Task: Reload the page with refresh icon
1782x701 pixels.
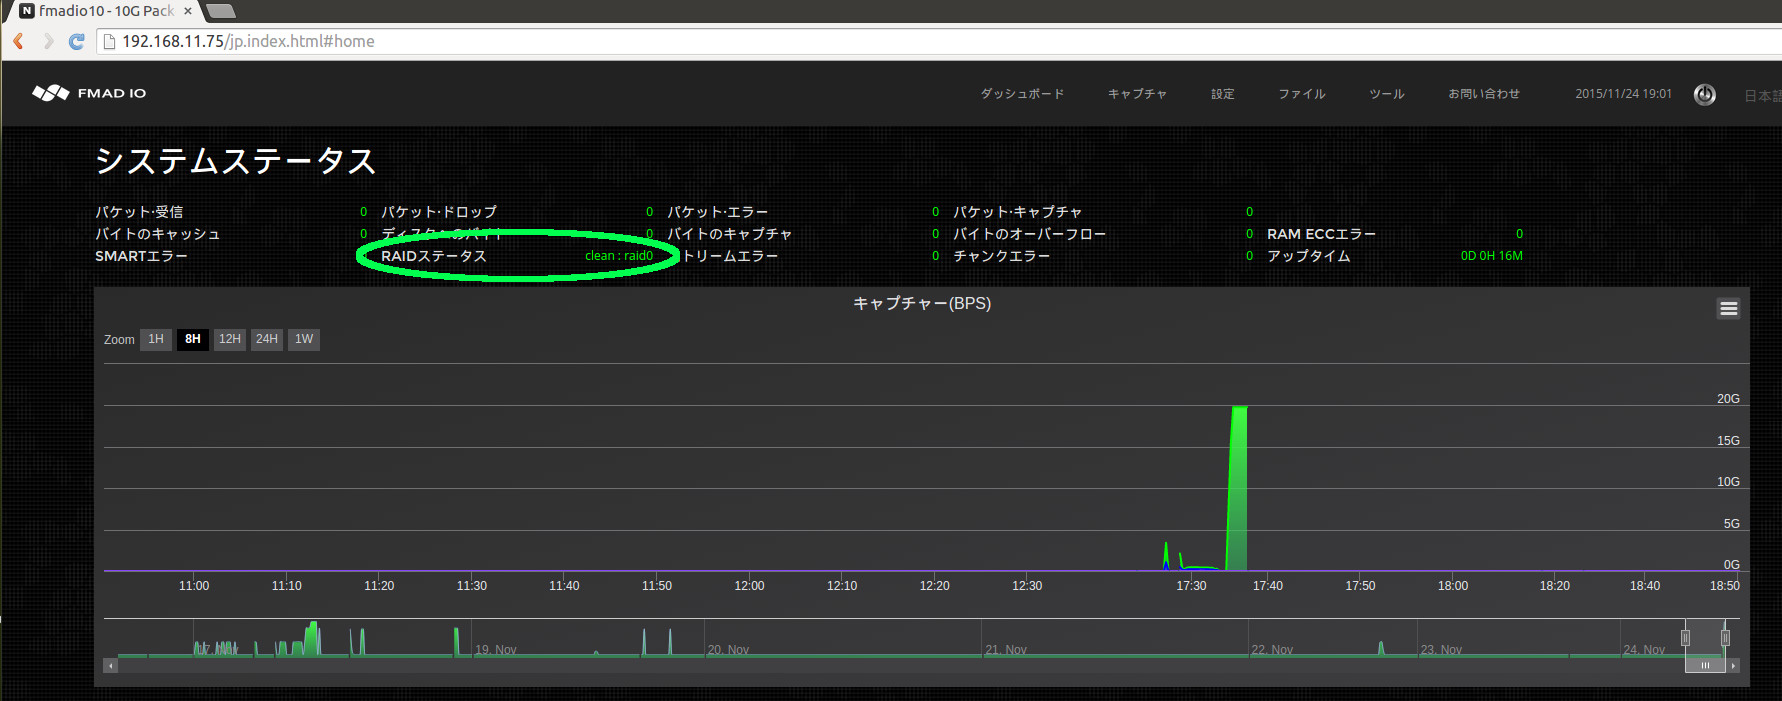Action: (x=77, y=41)
